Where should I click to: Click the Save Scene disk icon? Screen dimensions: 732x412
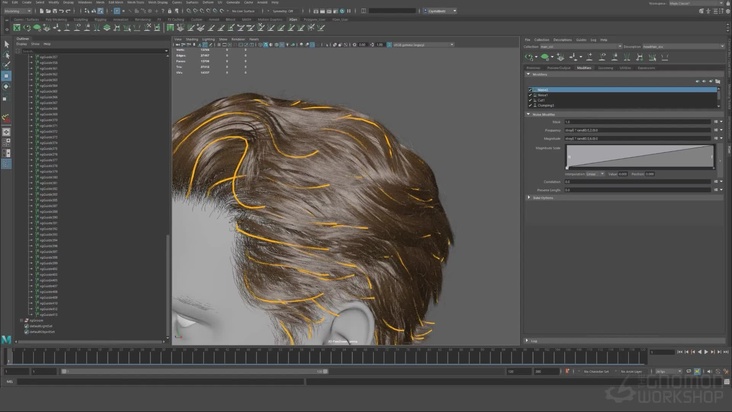pos(55,11)
